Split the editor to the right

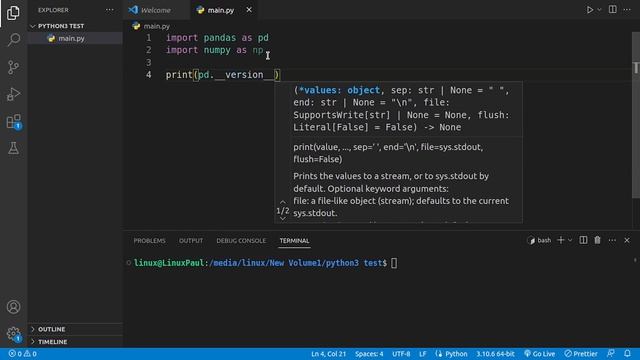coord(613,10)
